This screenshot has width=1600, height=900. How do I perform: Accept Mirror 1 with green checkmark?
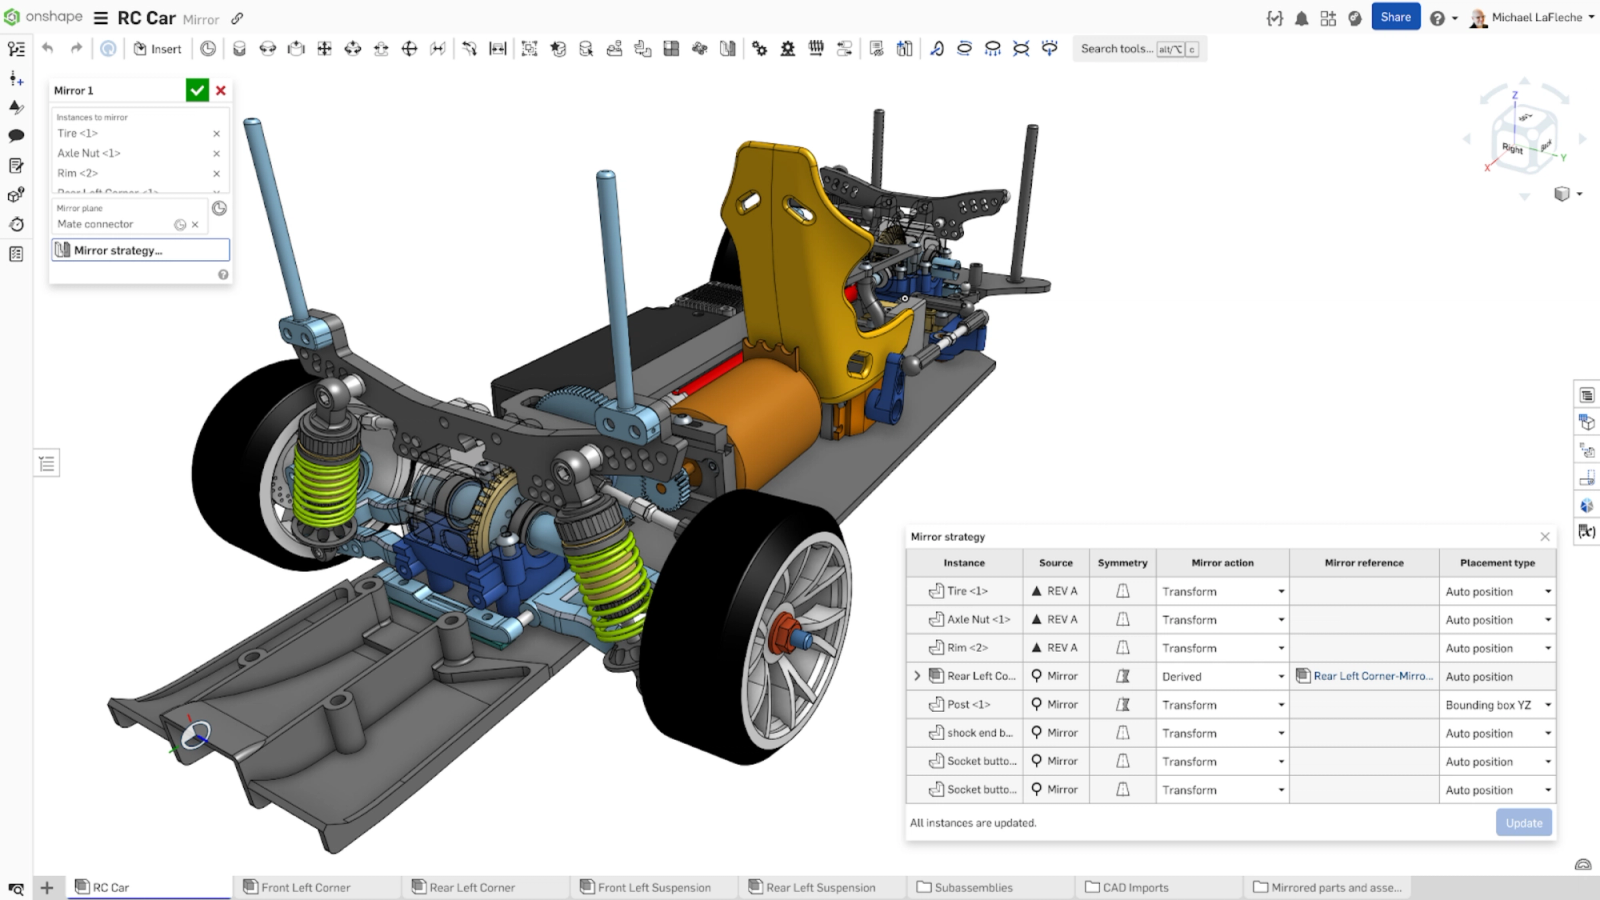click(x=197, y=90)
